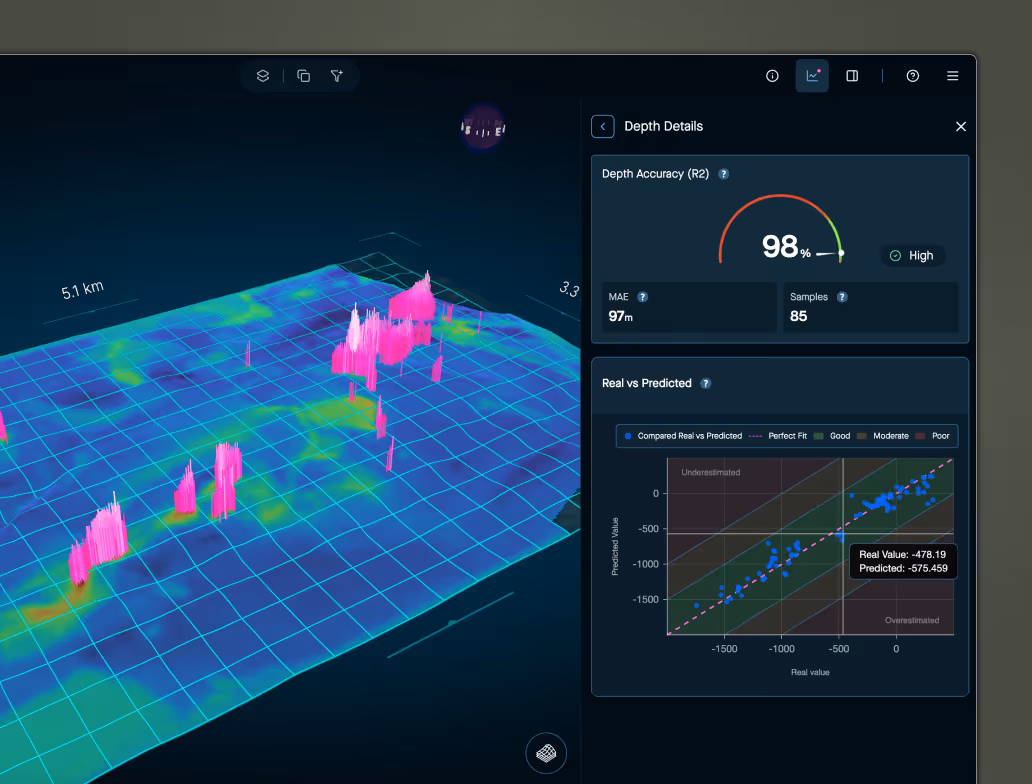The width and height of the screenshot is (1032, 784).
Task: Close the Depth Details panel
Action: pos(961,126)
